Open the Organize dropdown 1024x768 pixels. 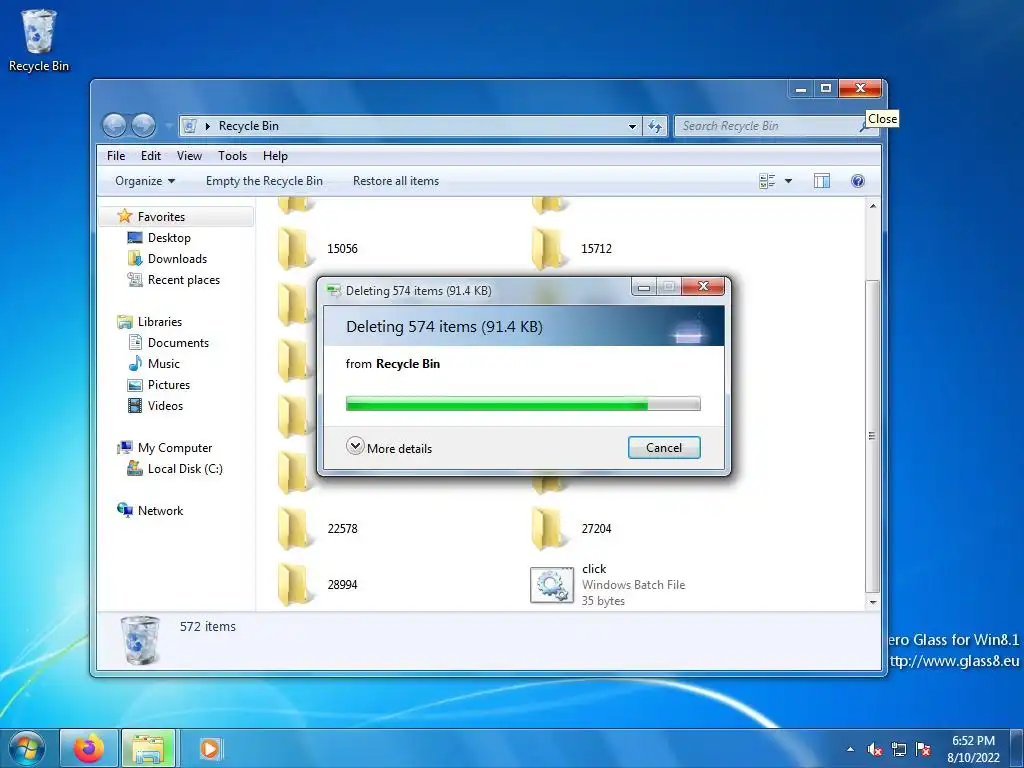tap(145, 181)
